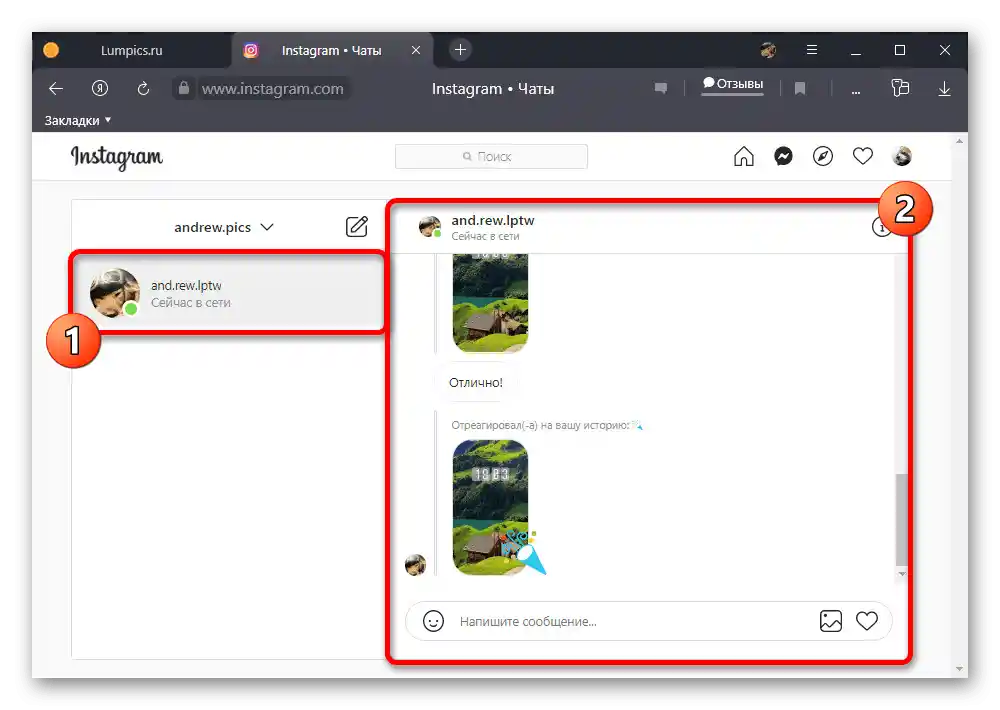The image size is (1000, 710).
Task: Open the browser downloads icon
Action: tap(945, 89)
